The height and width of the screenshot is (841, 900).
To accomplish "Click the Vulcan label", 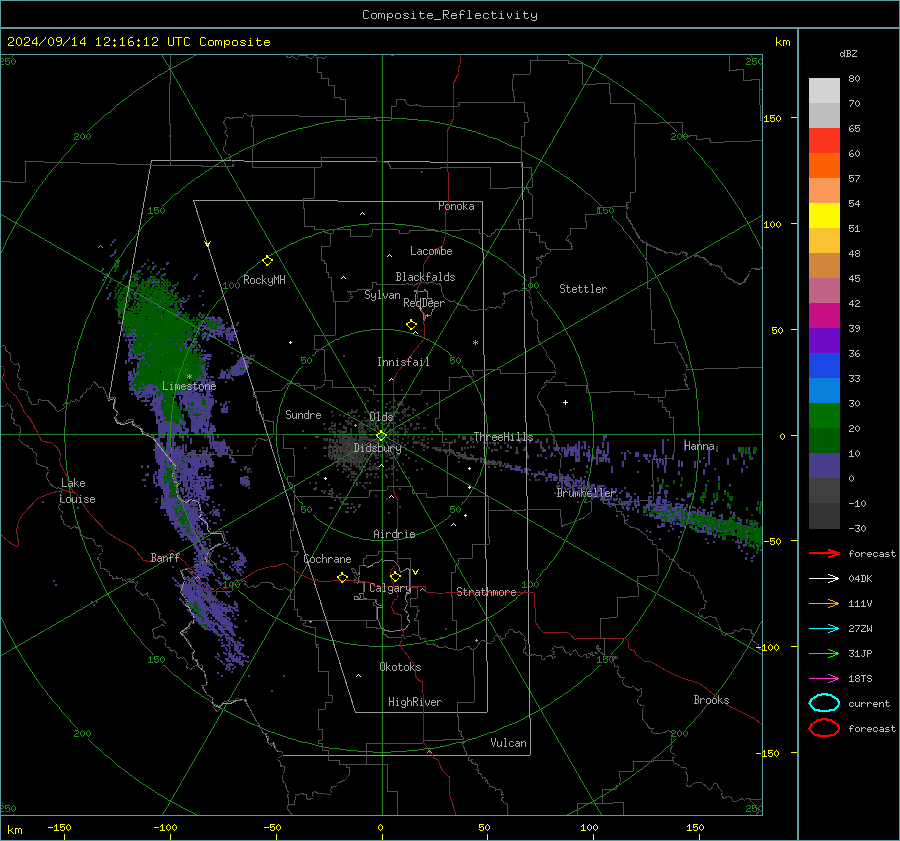I will pyautogui.click(x=509, y=743).
